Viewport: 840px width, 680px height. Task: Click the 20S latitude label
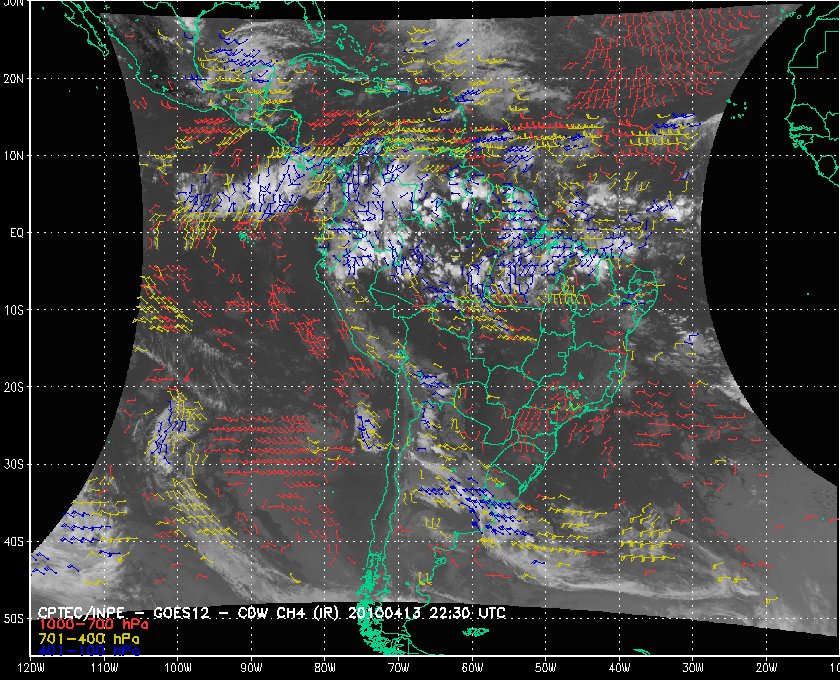pos(14,387)
